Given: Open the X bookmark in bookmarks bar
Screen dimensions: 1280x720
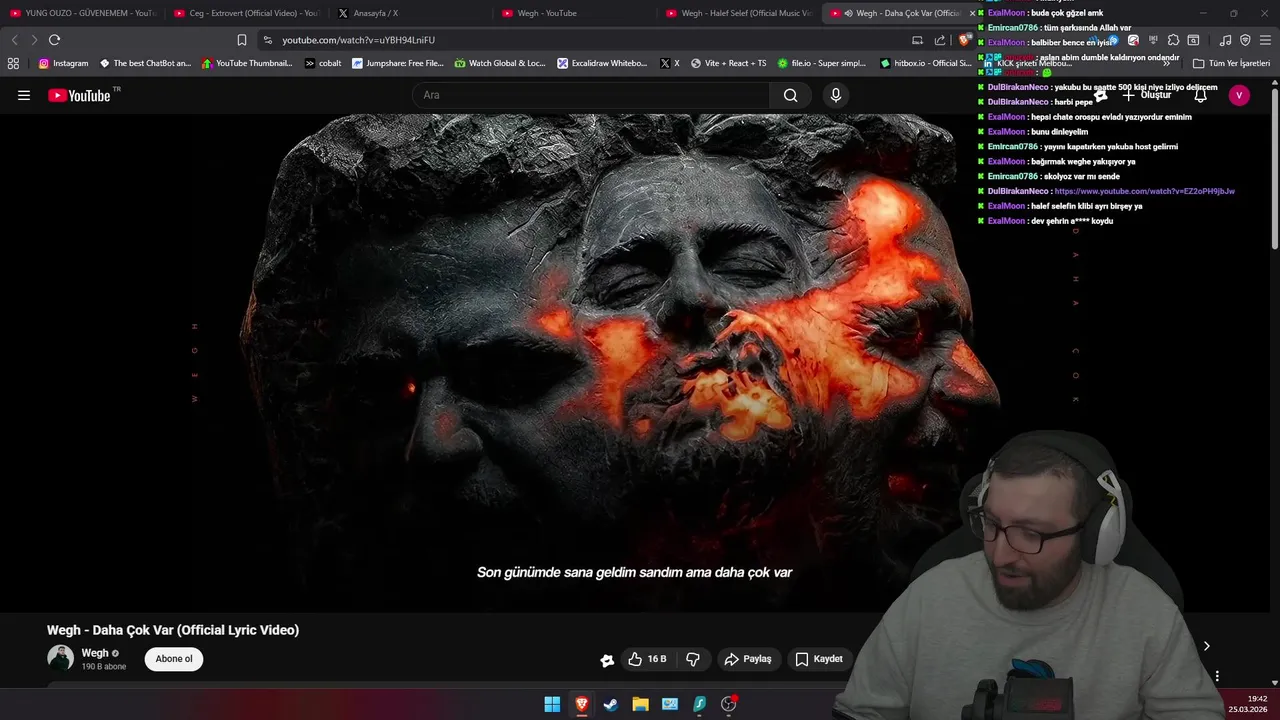Looking at the screenshot, I should (x=670, y=63).
